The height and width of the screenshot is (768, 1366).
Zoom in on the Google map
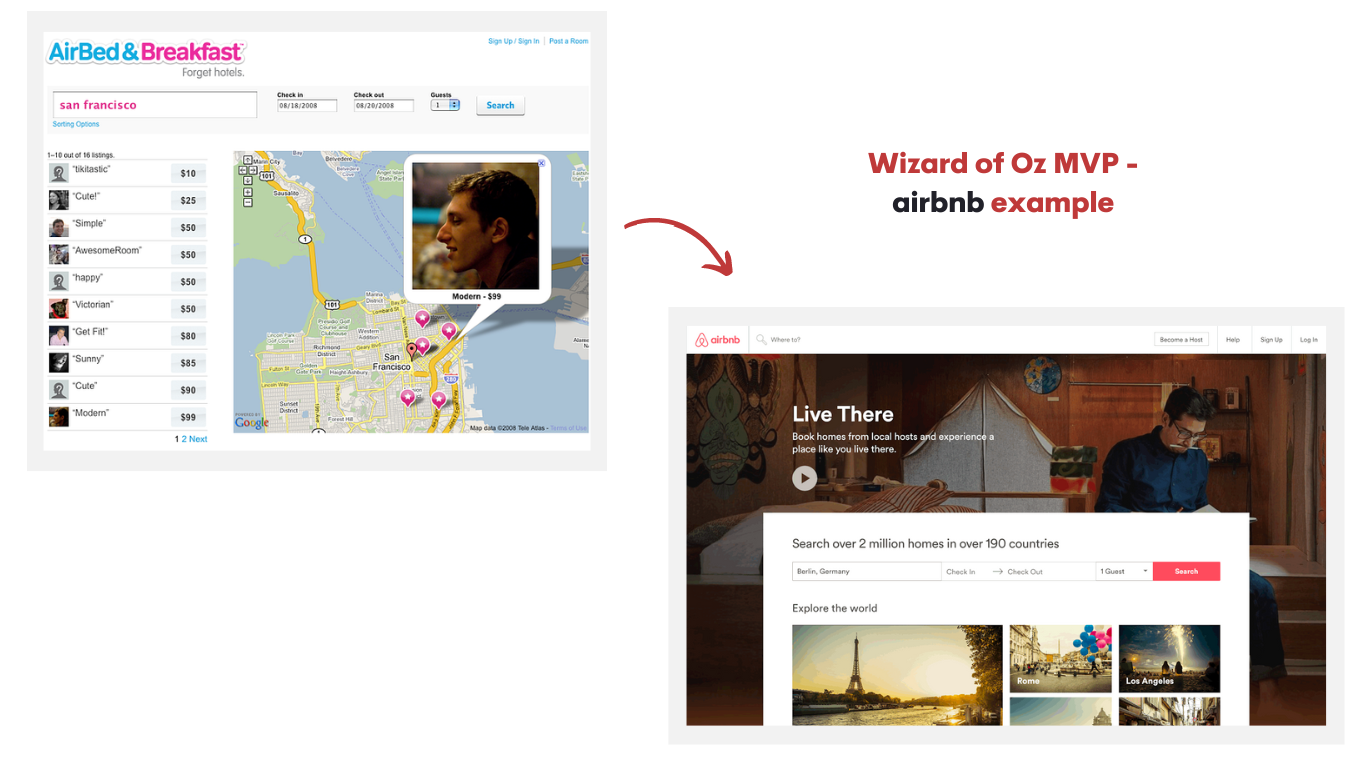247,190
